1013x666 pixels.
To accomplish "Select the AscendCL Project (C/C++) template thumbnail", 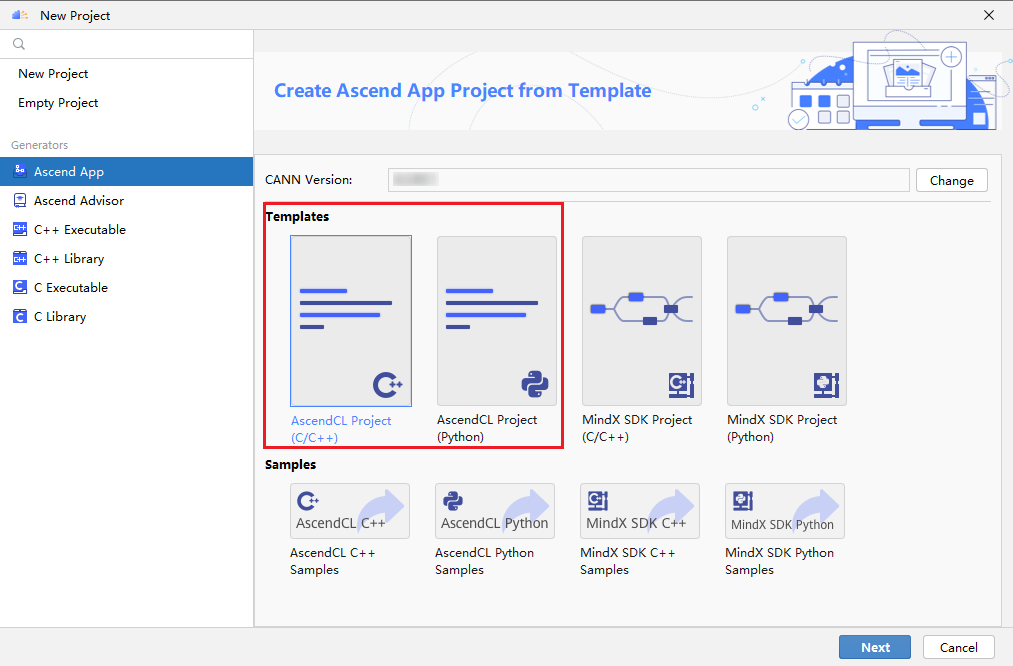I will click(351, 321).
